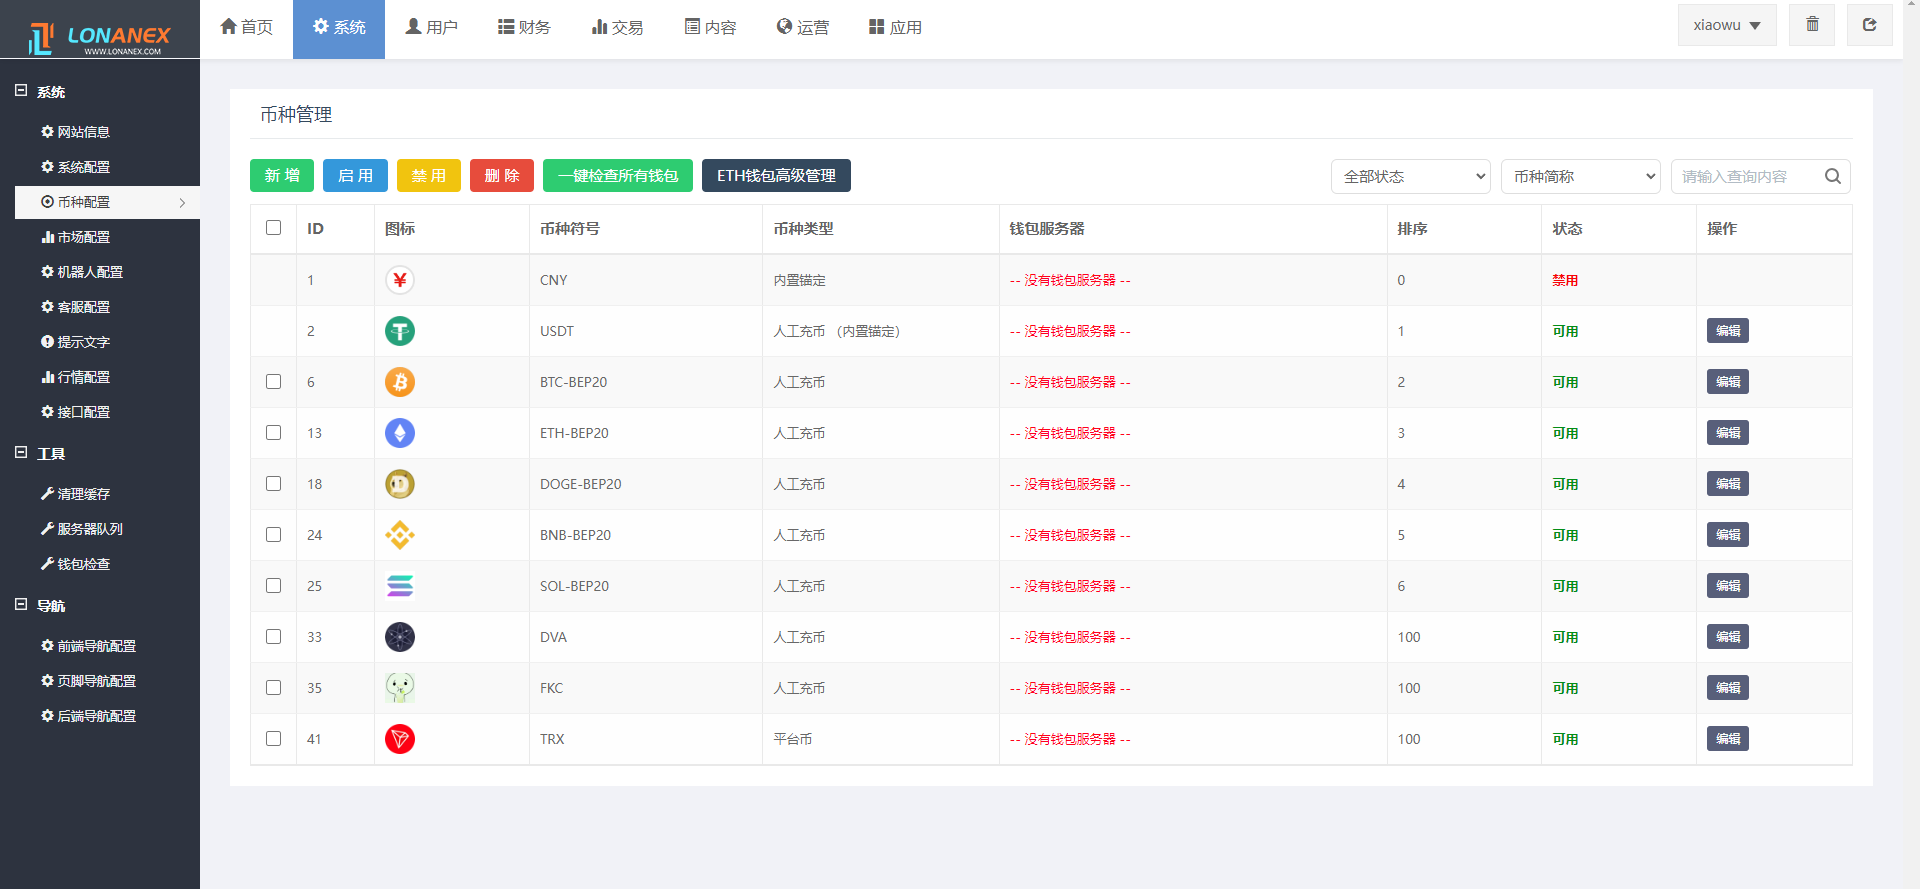Click the Bitcoin coin icon
The image size is (1920, 889).
tap(400, 382)
